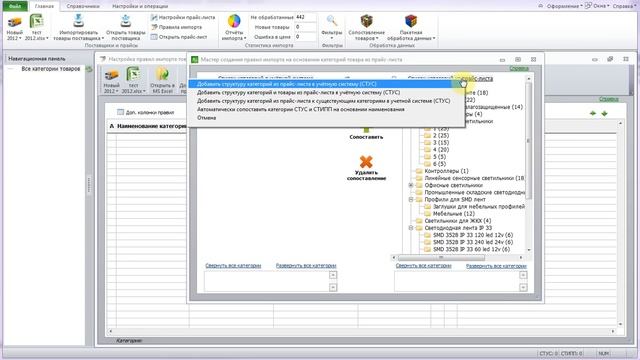Open Сопоставление товаров dropdown arrow

(378, 38)
